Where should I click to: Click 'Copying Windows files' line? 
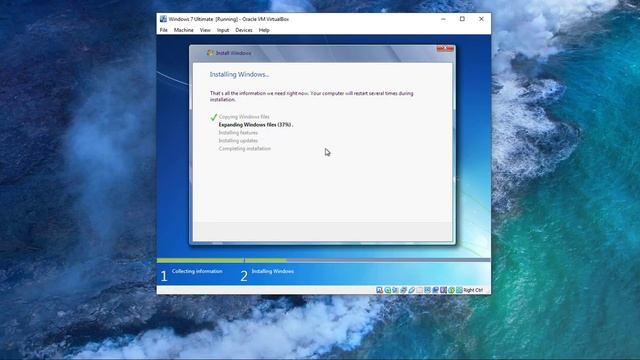pyautogui.click(x=244, y=117)
